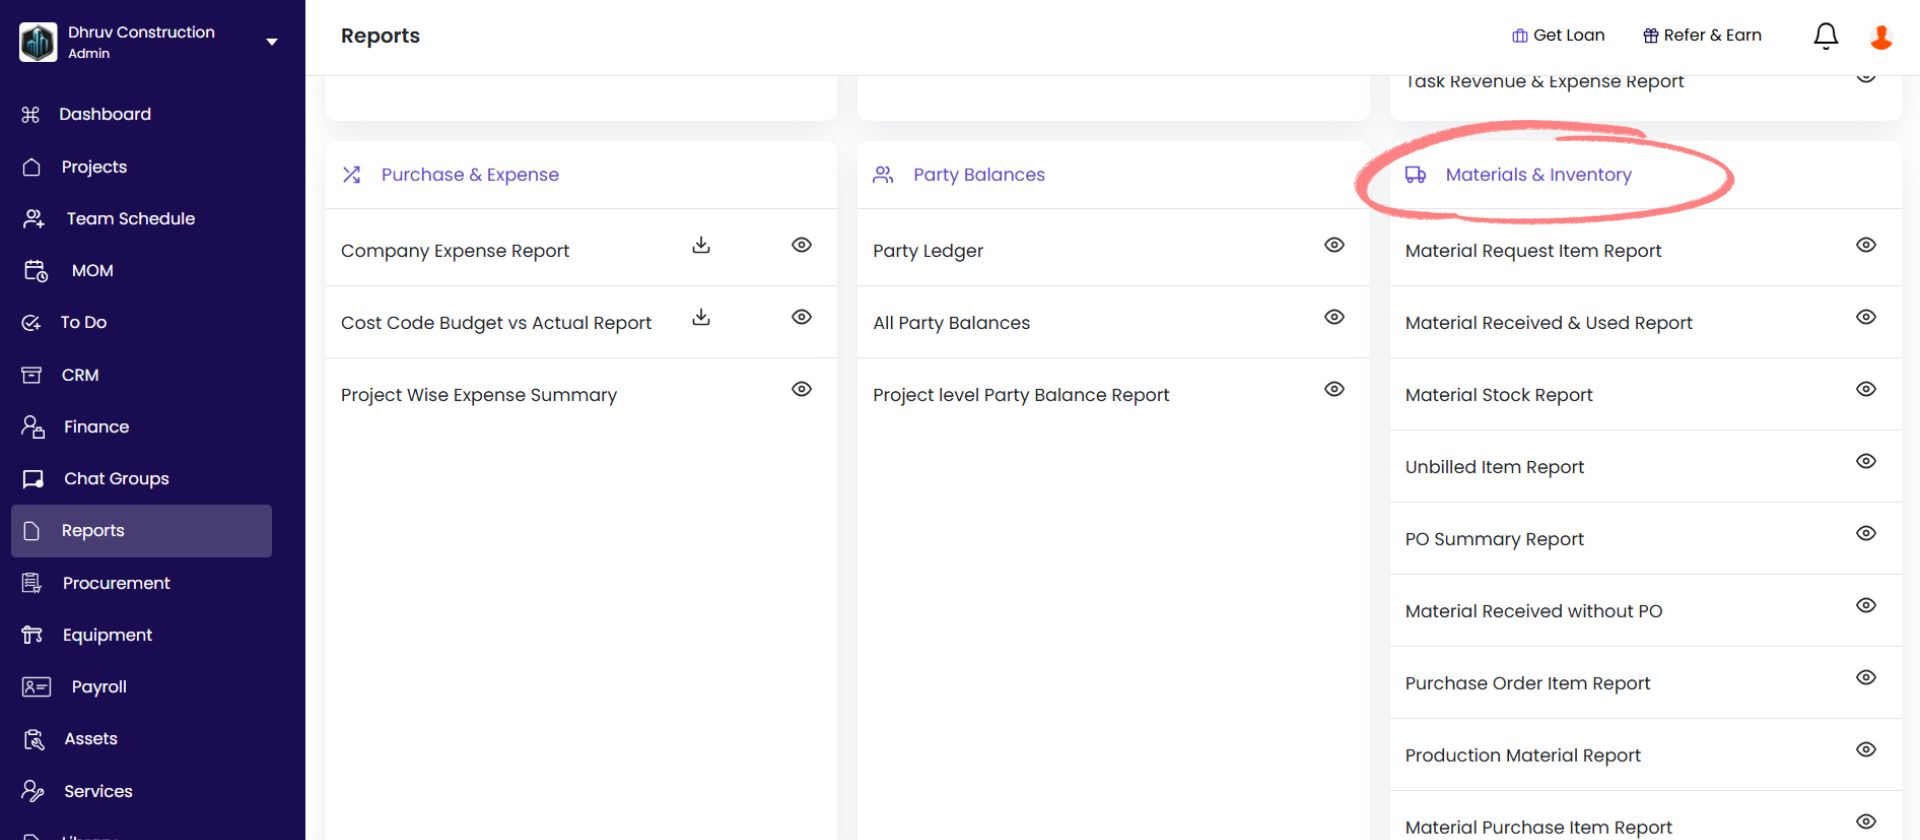Viewport: 1920px width, 840px height.
Task: Click the To Do check icon
Action: point(31,323)
